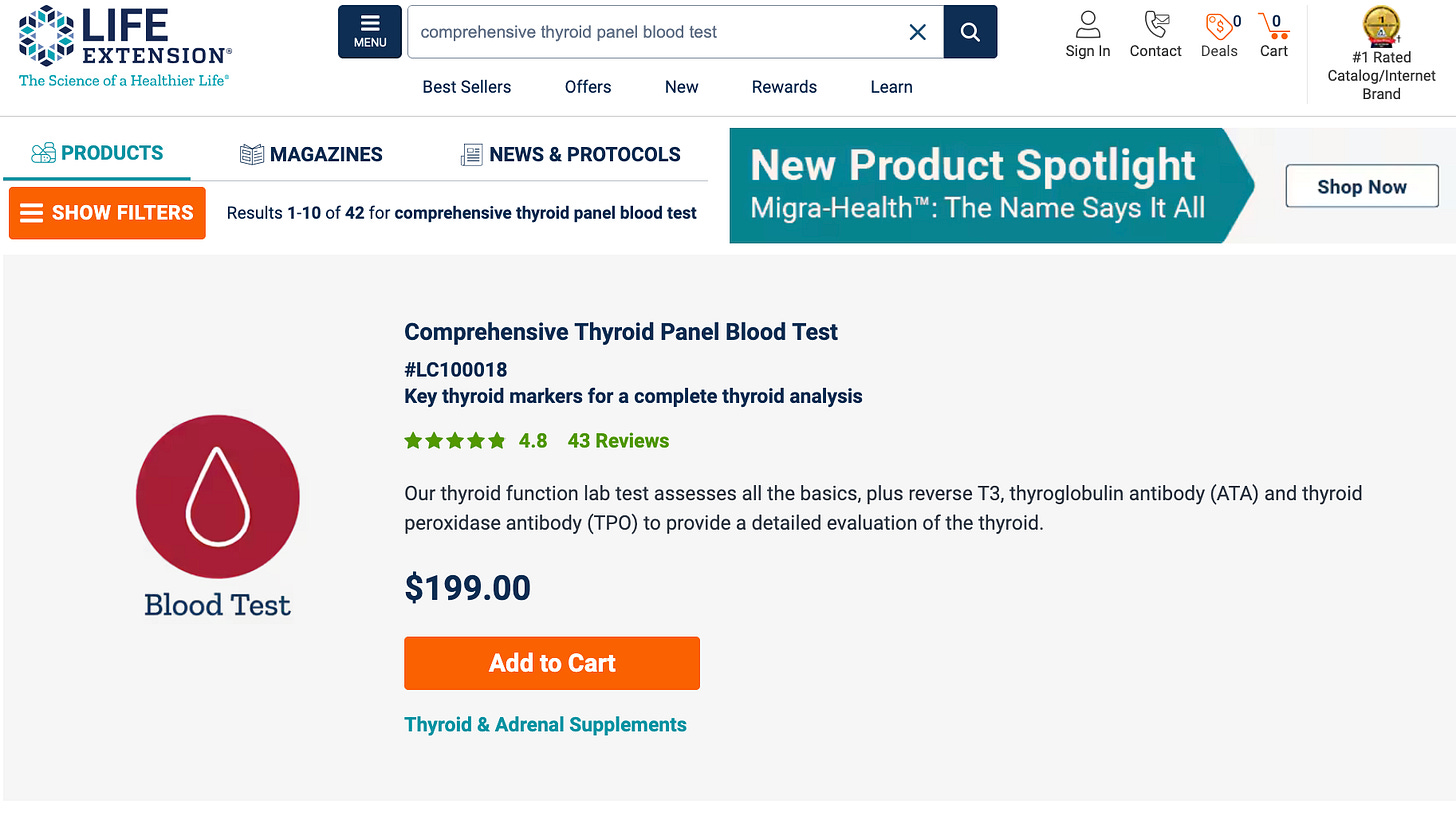The height and width of the screenshot is (817, 1456).
Task: Expand SHOW FILTERS panel
Action: click(x=107, y=213)
